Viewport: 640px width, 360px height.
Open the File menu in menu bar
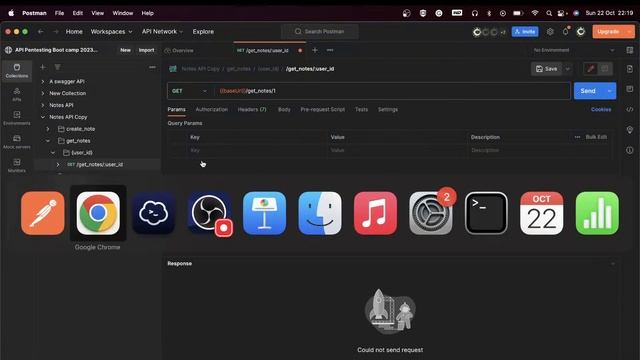tap(59, 13)
